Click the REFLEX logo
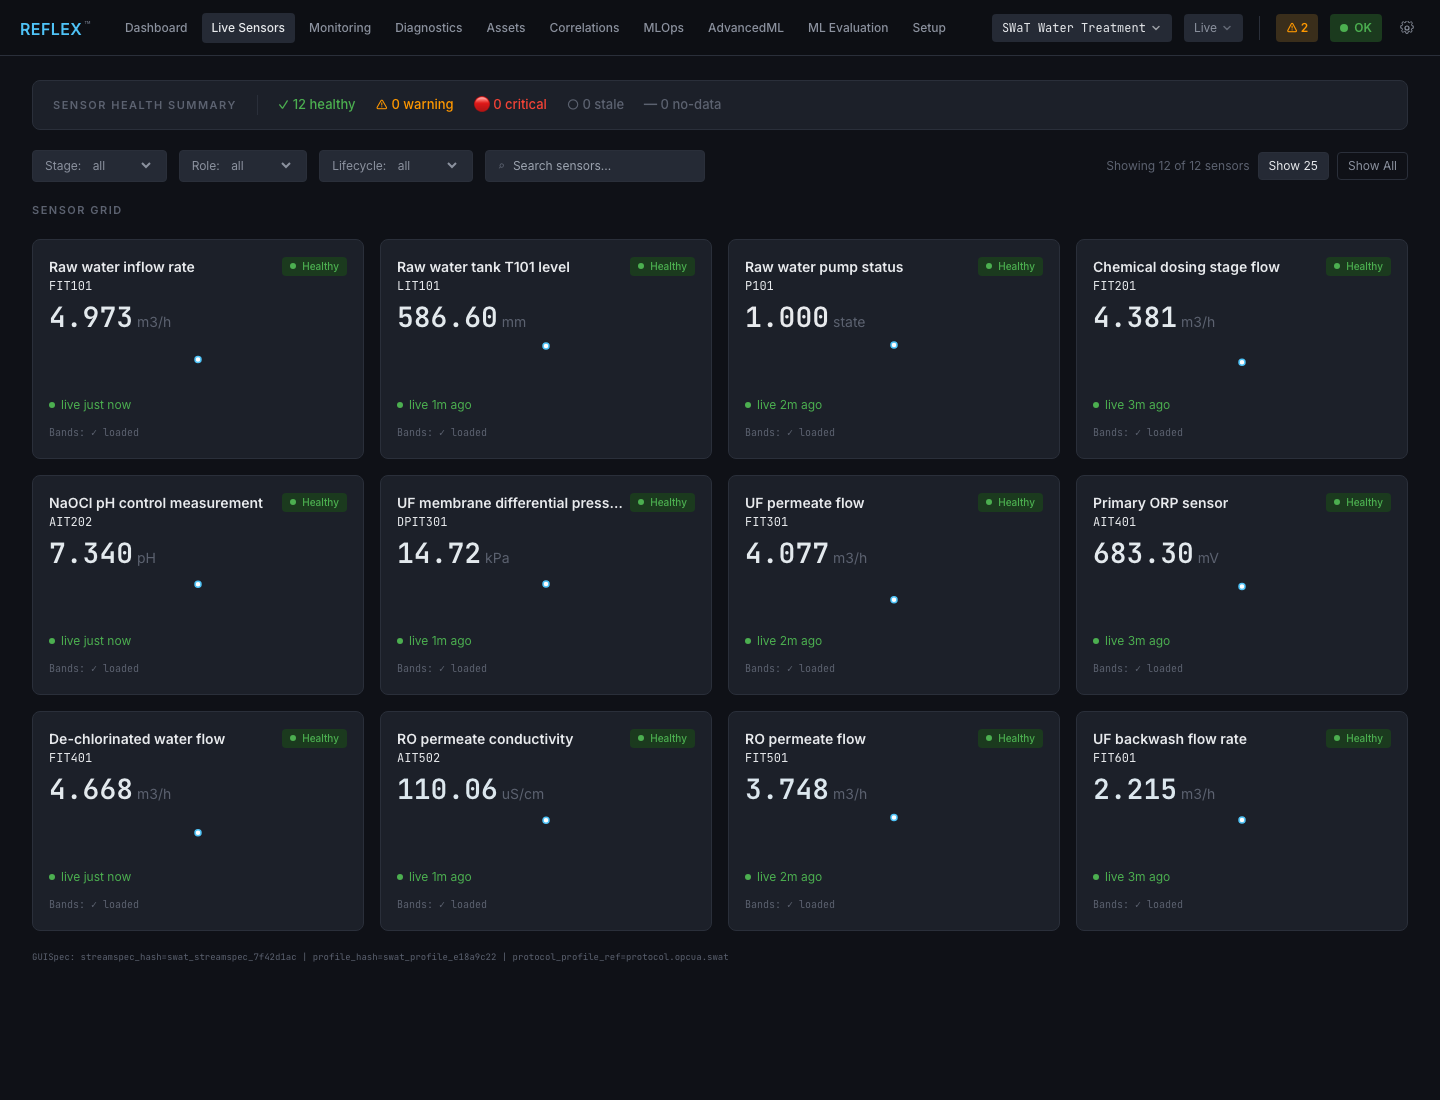Image resolution: width=1440 pixels, height=1100 pixels. [55, 29]
